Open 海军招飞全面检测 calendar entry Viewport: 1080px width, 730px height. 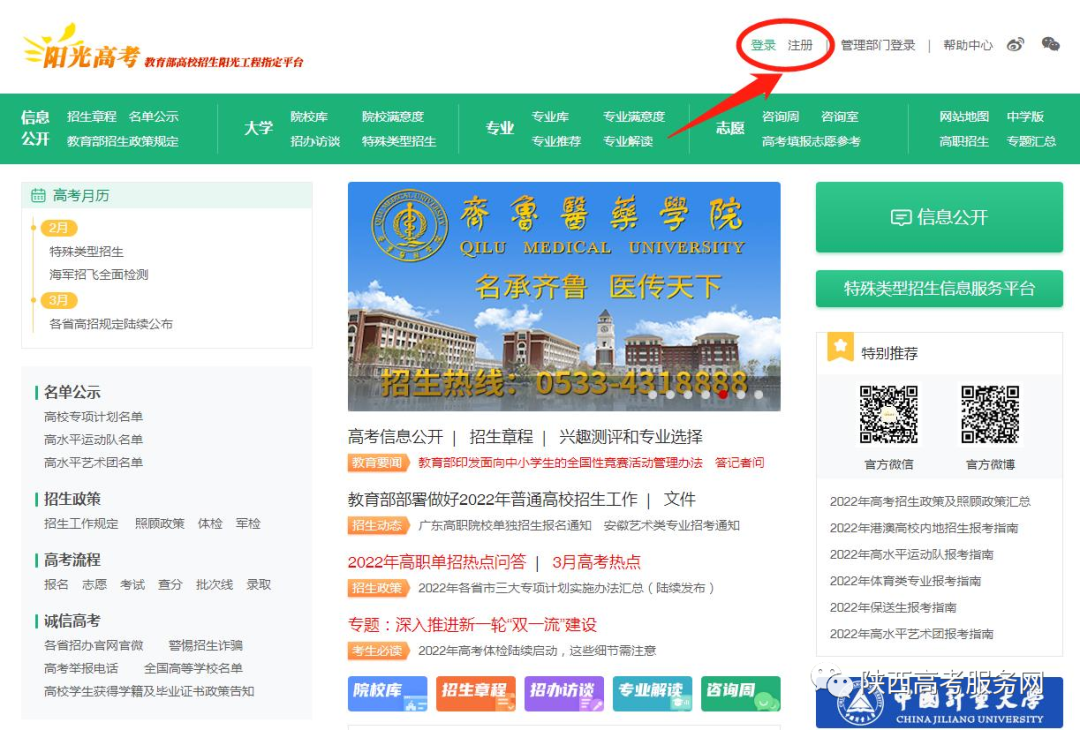pyautogui.click(x=98, y=275)
